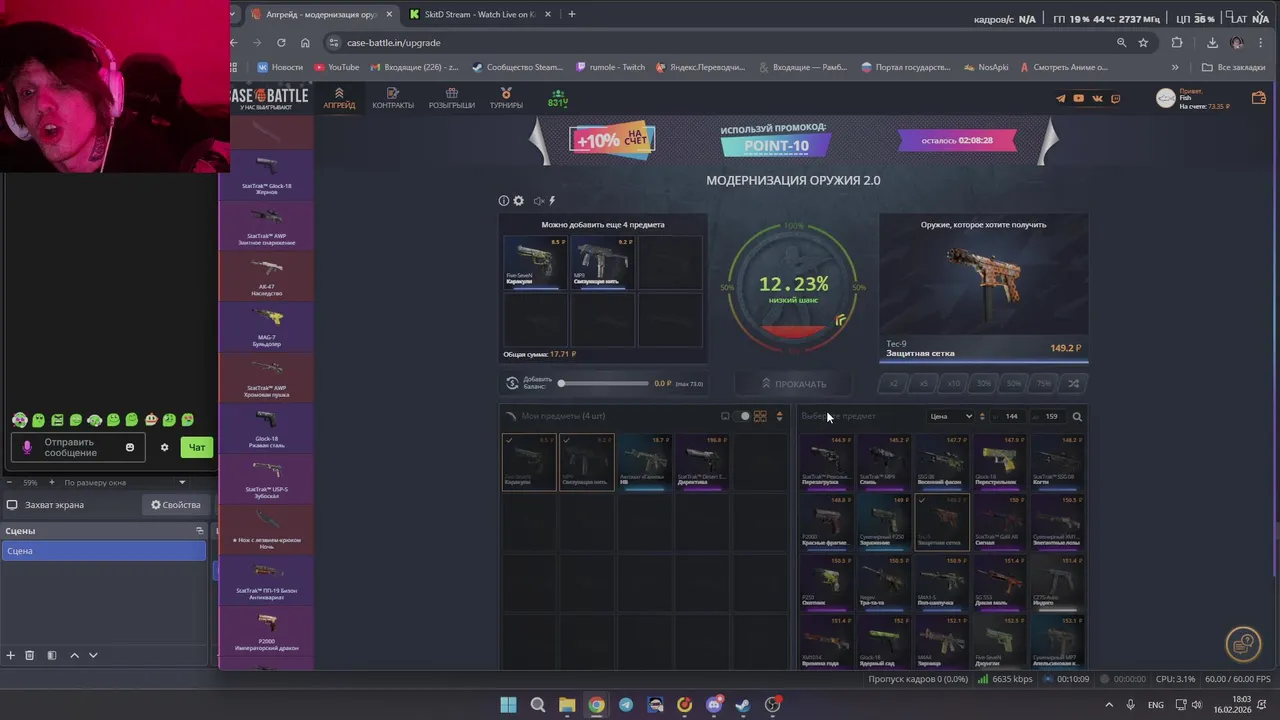Screen dimensions: 1280x720
Task: Click the search magnifier in target items panel
Action: coord(1077,416)
